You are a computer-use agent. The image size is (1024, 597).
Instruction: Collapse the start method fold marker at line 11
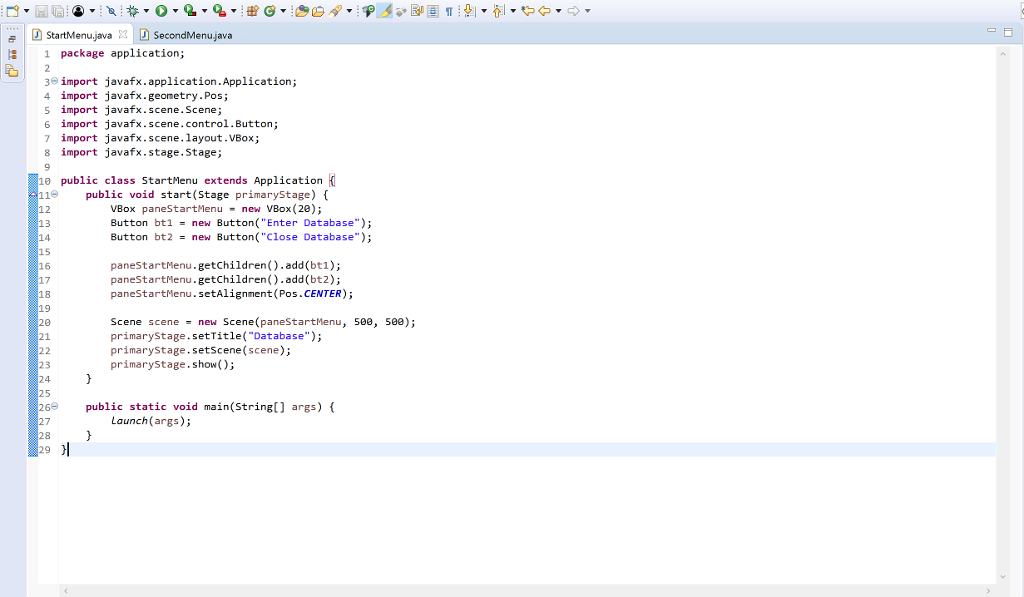click(x=54, y=194)
